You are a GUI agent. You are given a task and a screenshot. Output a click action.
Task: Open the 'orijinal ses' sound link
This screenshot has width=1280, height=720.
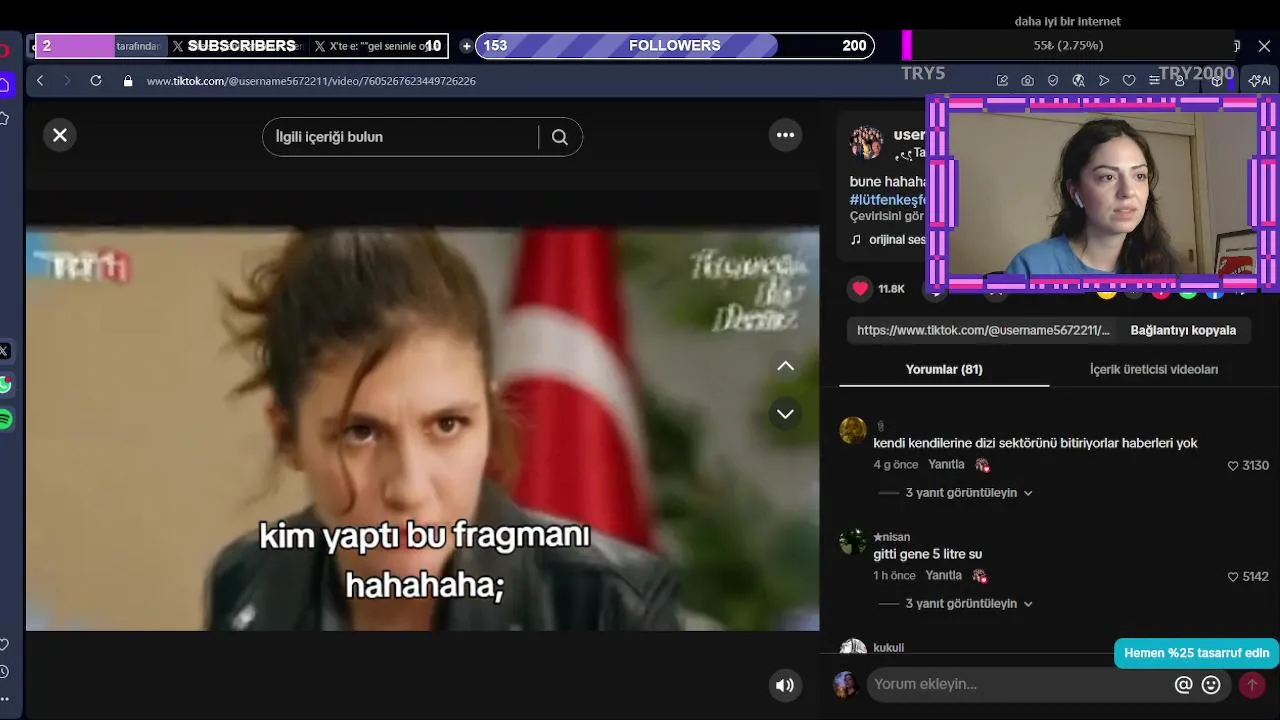pyautogui.click(x=888, y=240)
